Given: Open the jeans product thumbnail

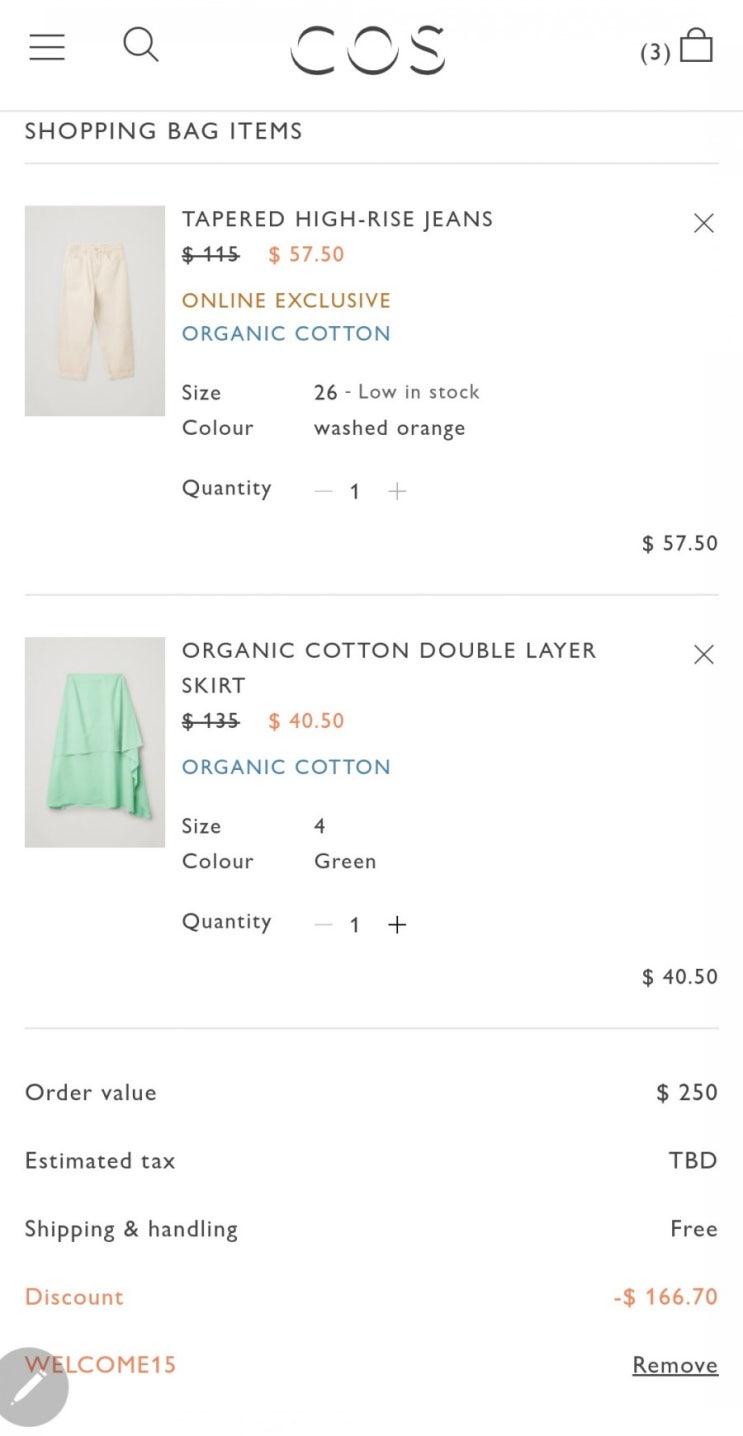Looking at the screenshot, I should [95, 311].
